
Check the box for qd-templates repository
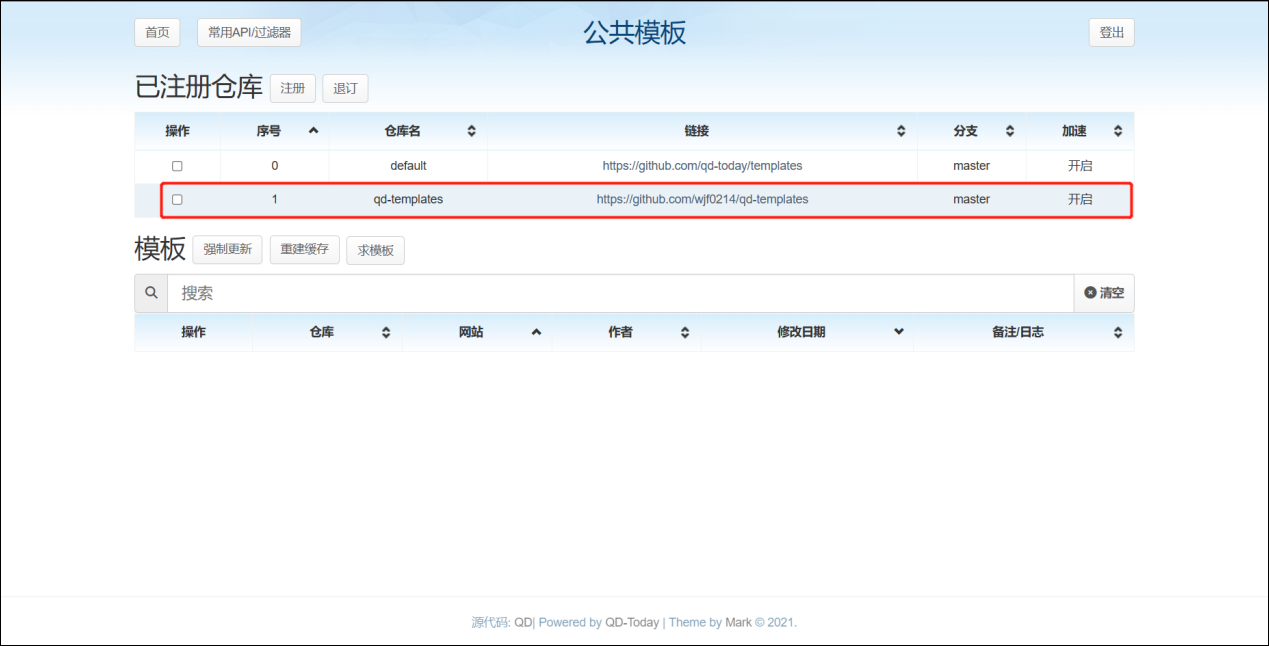[177, 200]
